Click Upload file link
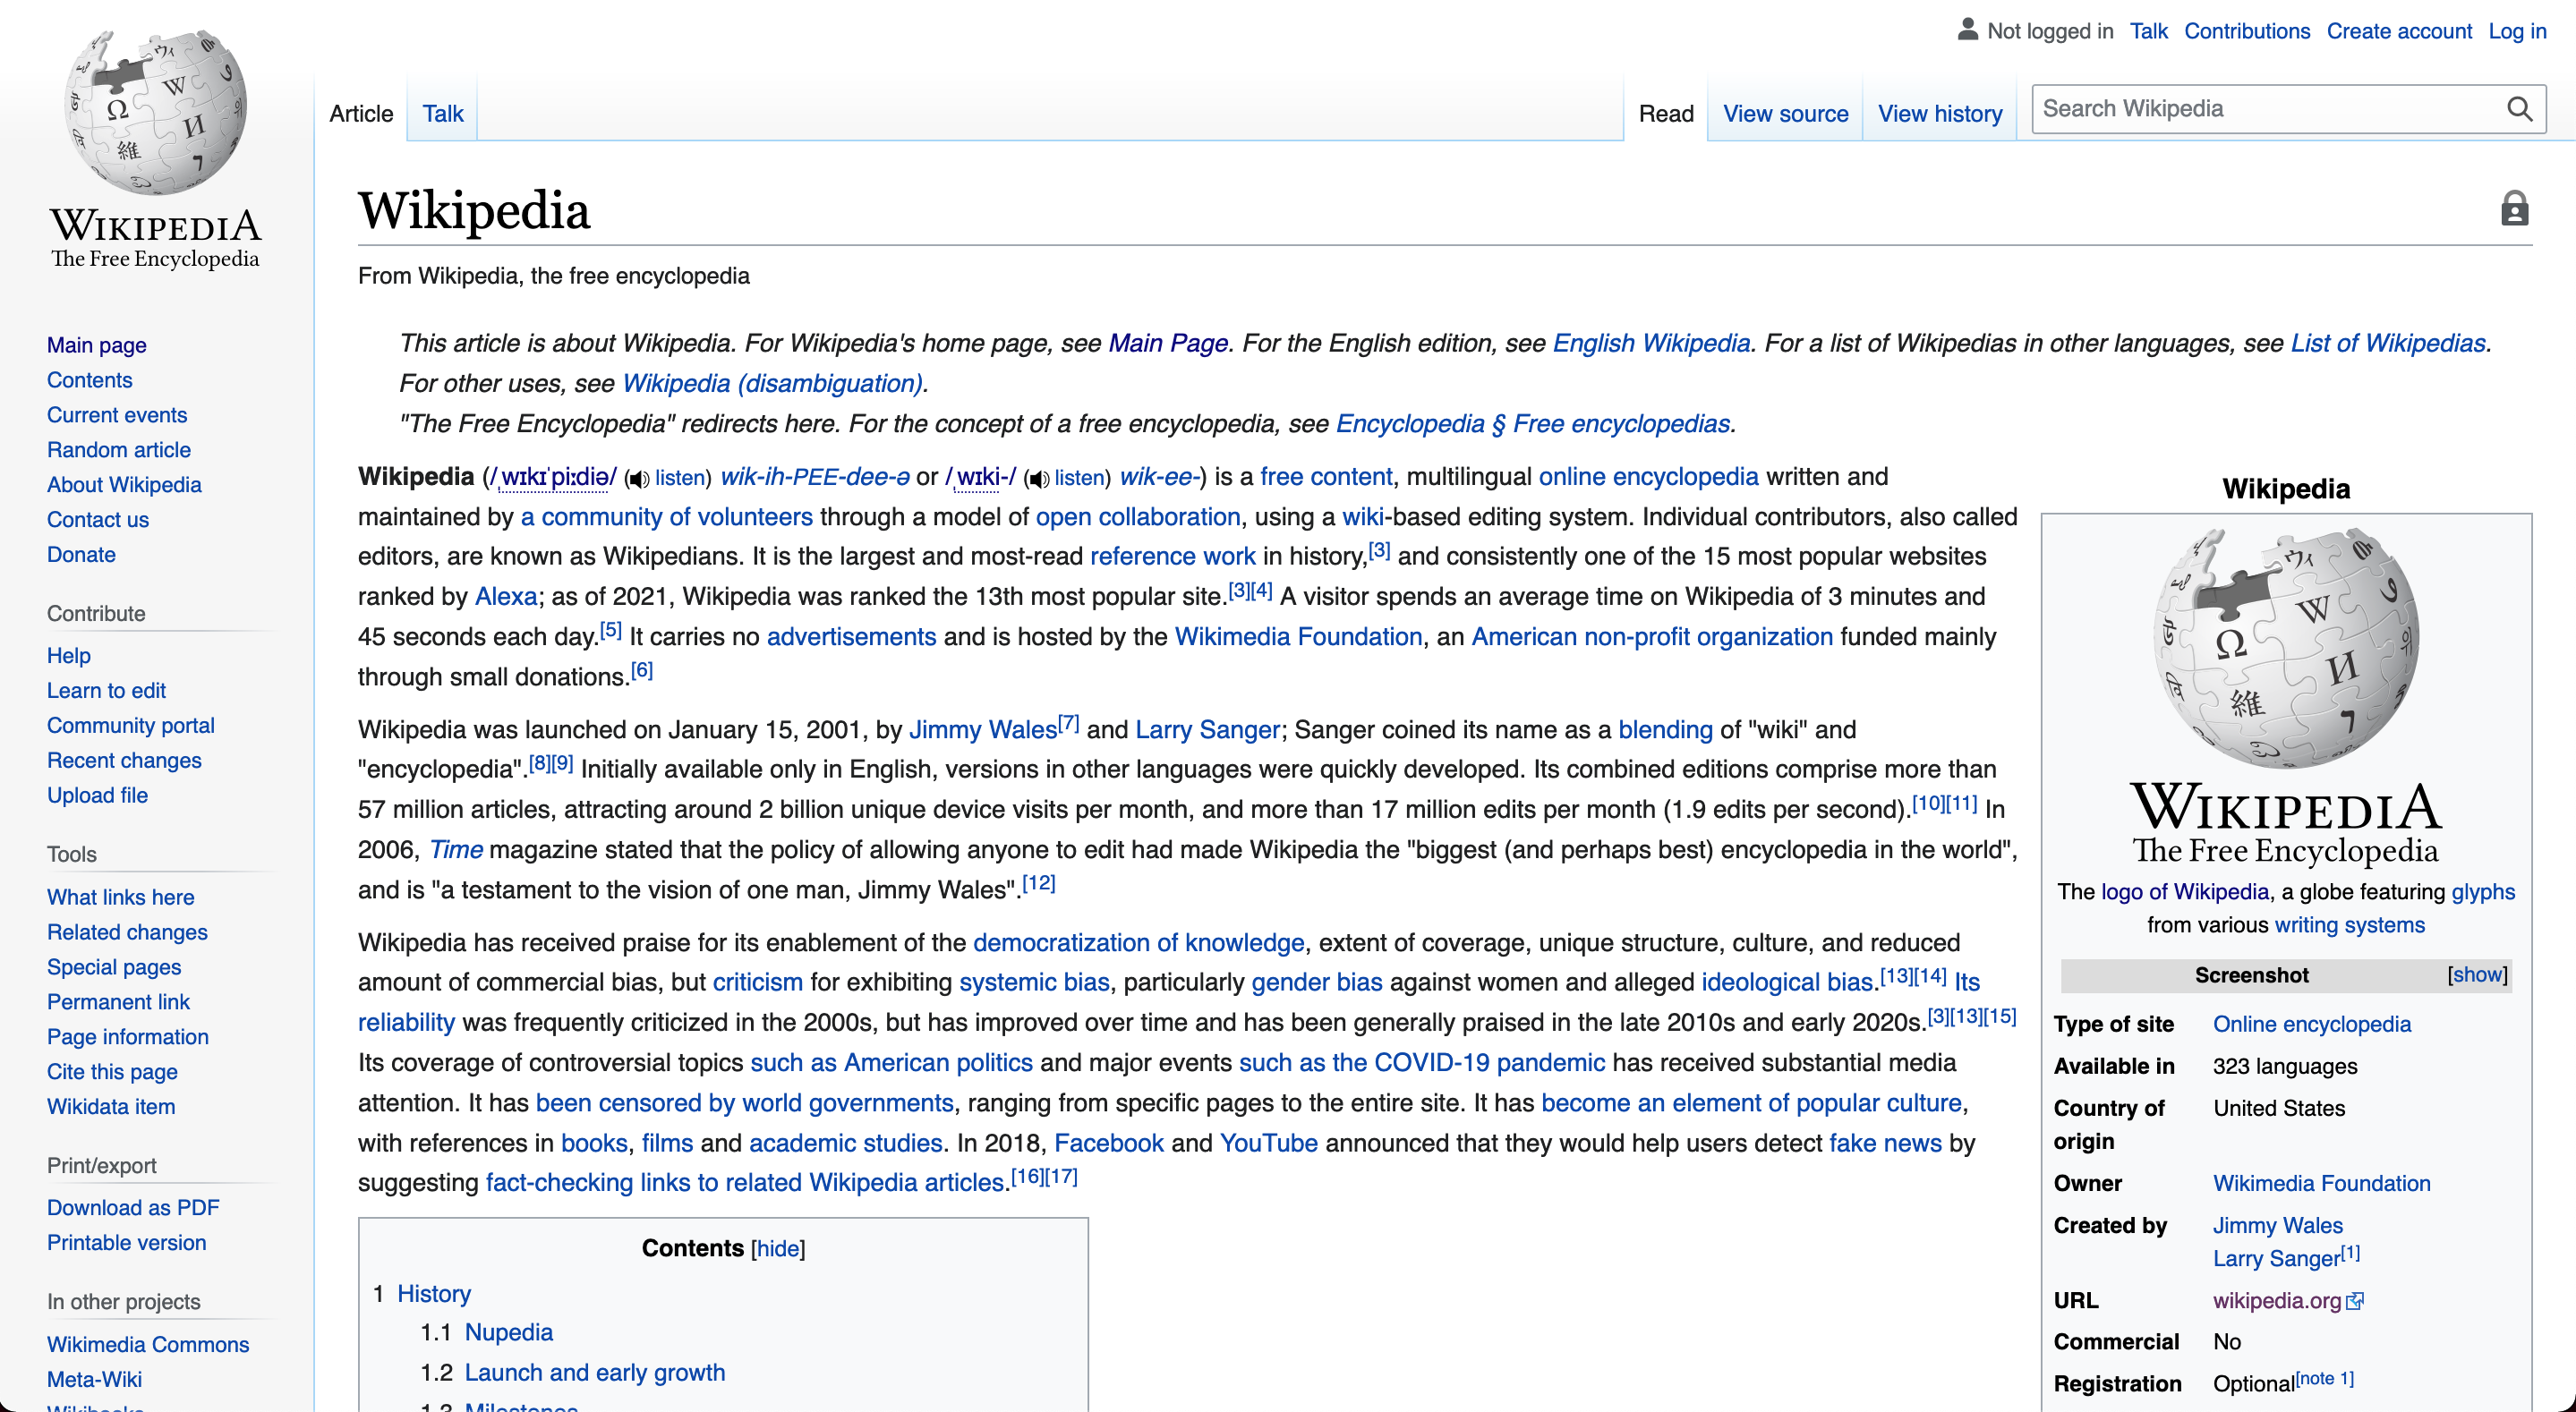 click(x=97, y=796)
